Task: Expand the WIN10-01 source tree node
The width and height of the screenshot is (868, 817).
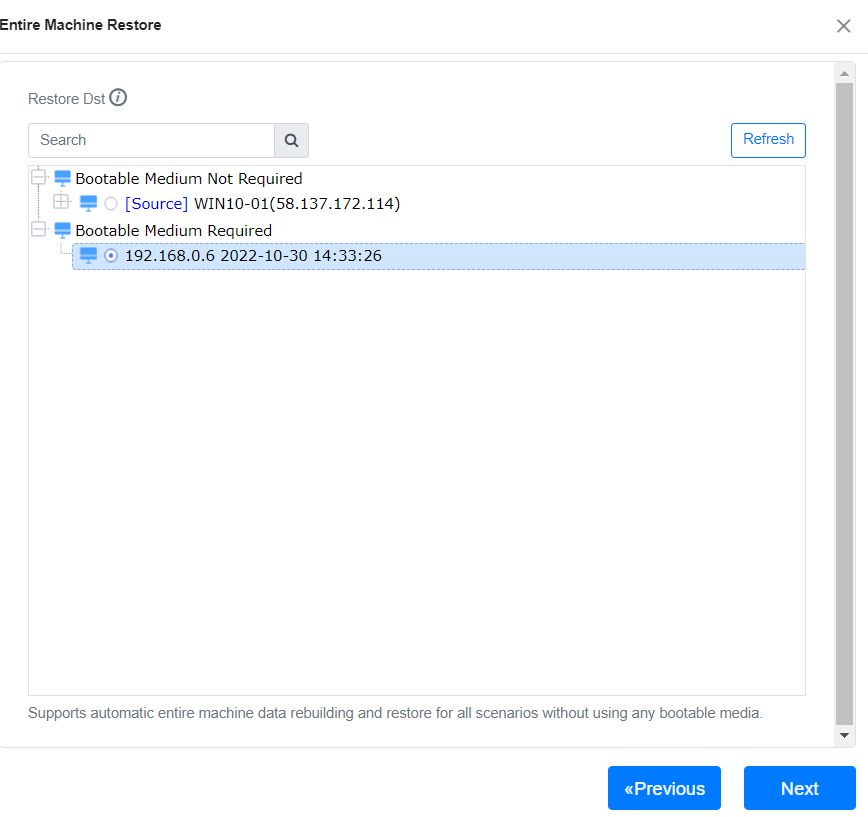Action: tap(62, 203)
